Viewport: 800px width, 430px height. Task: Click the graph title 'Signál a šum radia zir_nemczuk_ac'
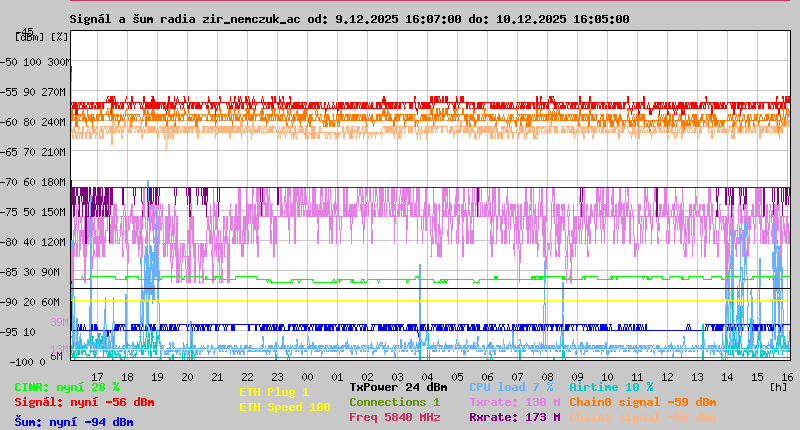pos(185,19)
